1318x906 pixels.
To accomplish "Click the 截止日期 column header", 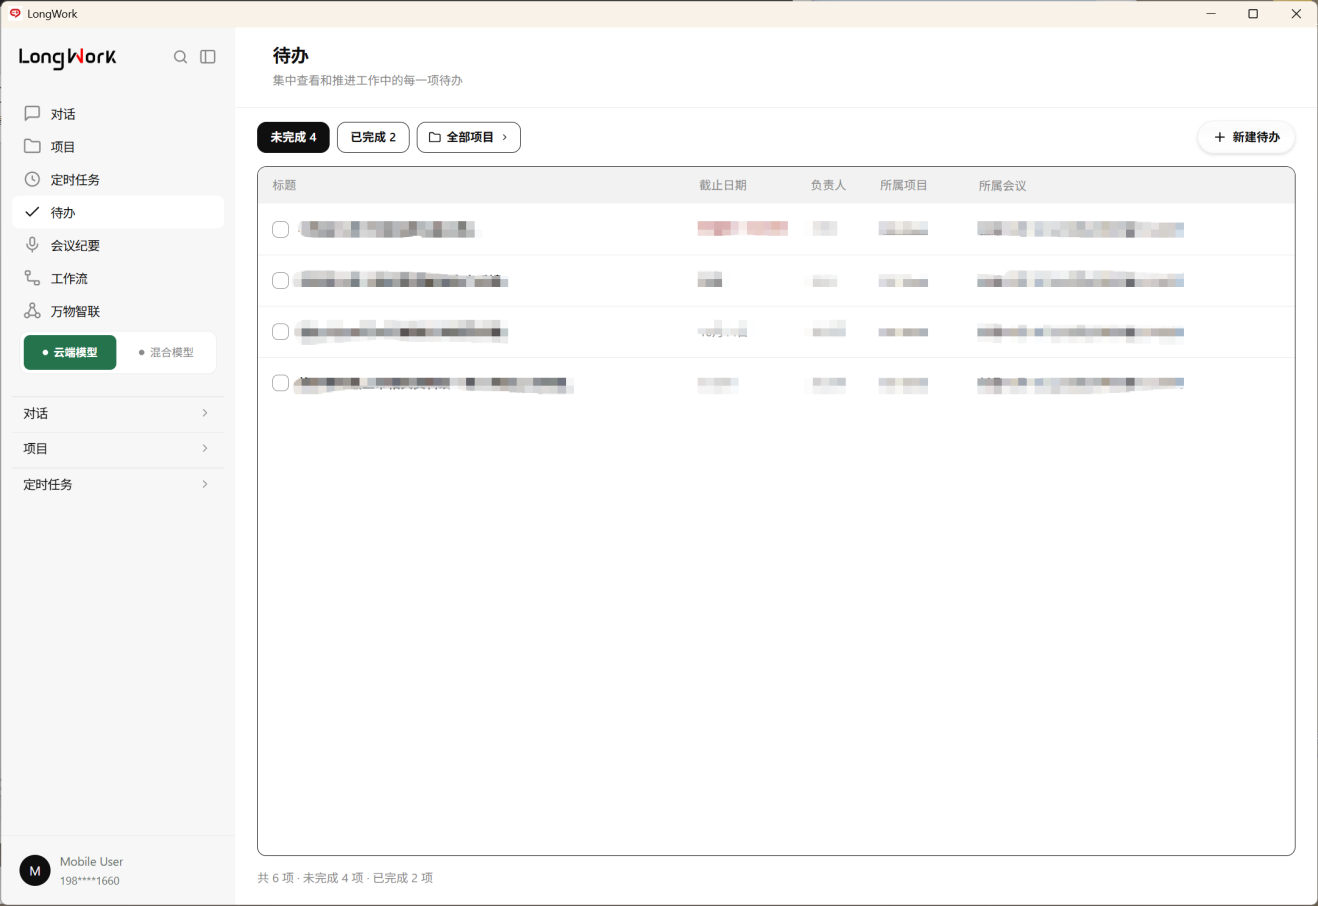I will 722,185.
